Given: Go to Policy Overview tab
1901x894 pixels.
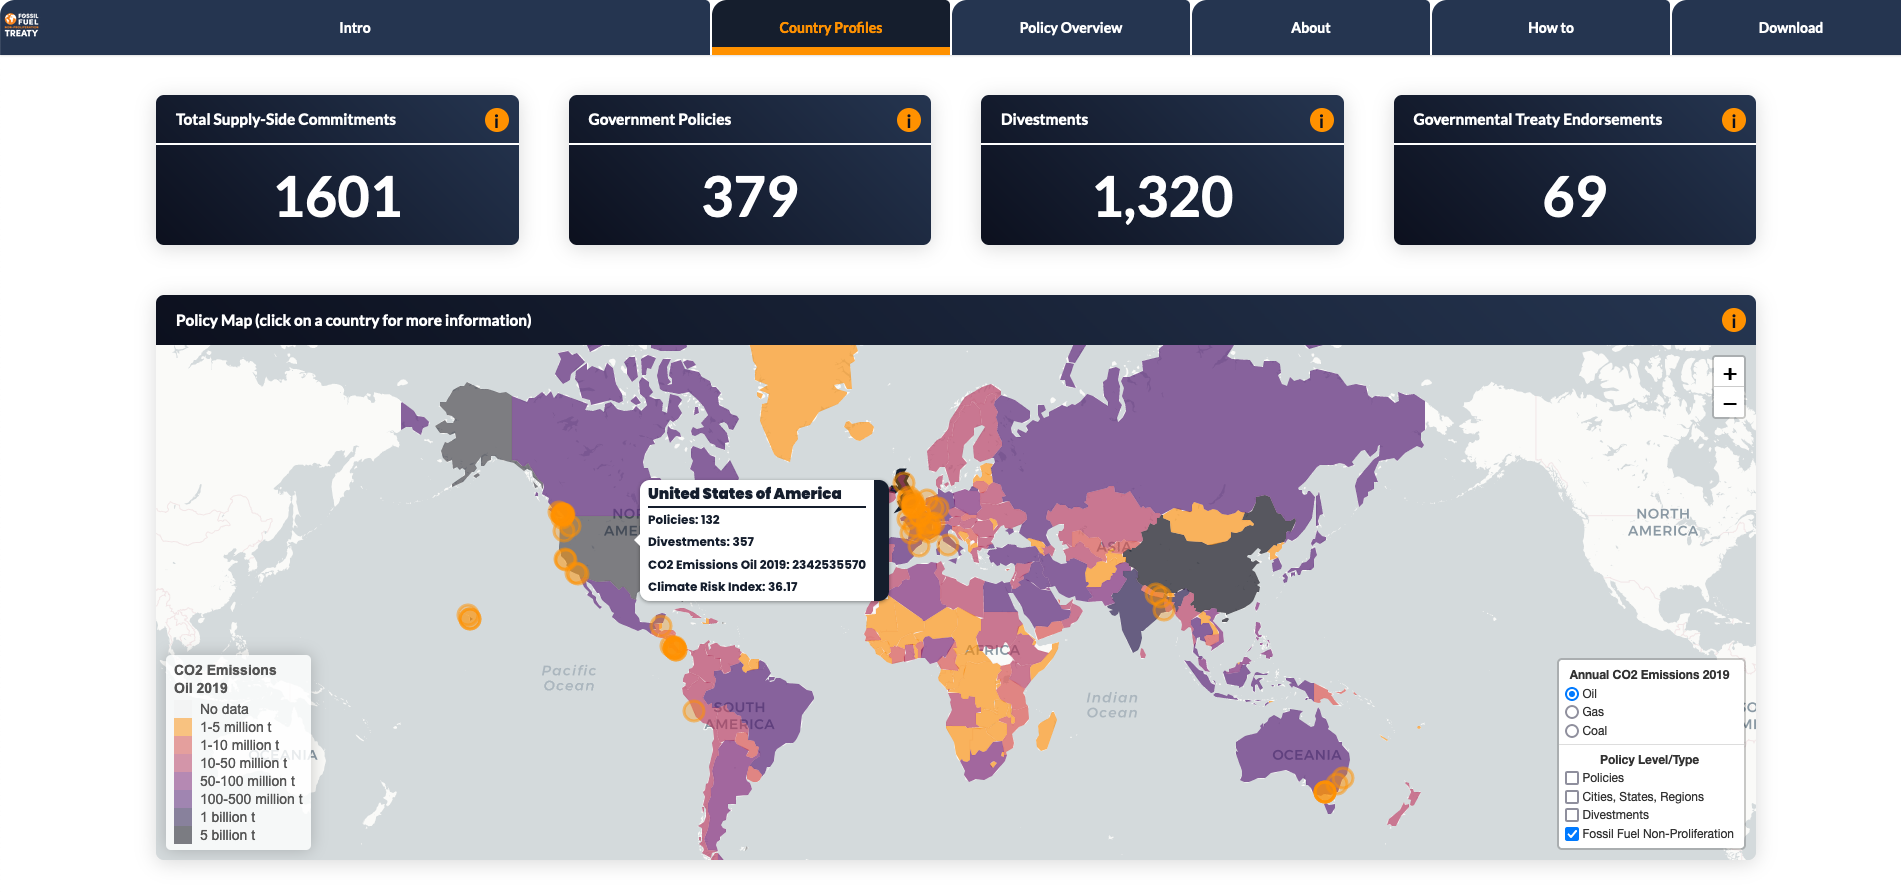Looking at the screenshot, I should [1071, 28].
